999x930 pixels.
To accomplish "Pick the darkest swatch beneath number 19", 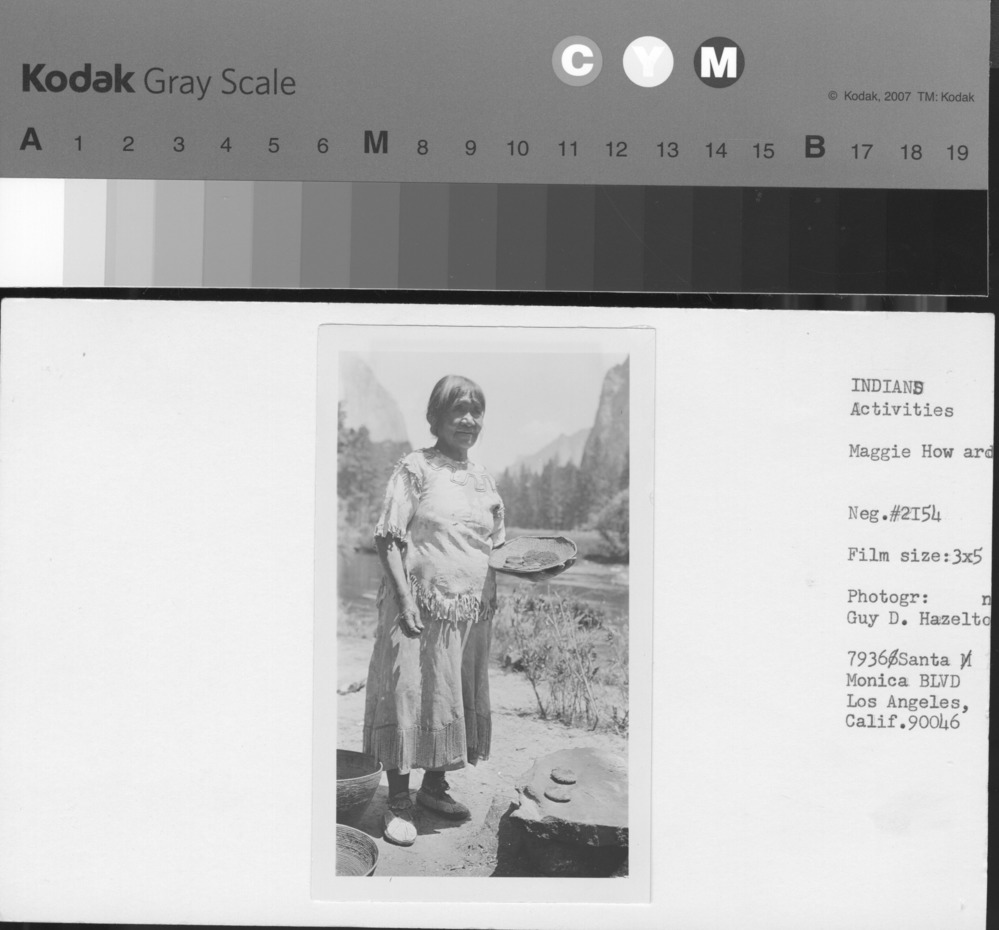I will tap(960, 240).
